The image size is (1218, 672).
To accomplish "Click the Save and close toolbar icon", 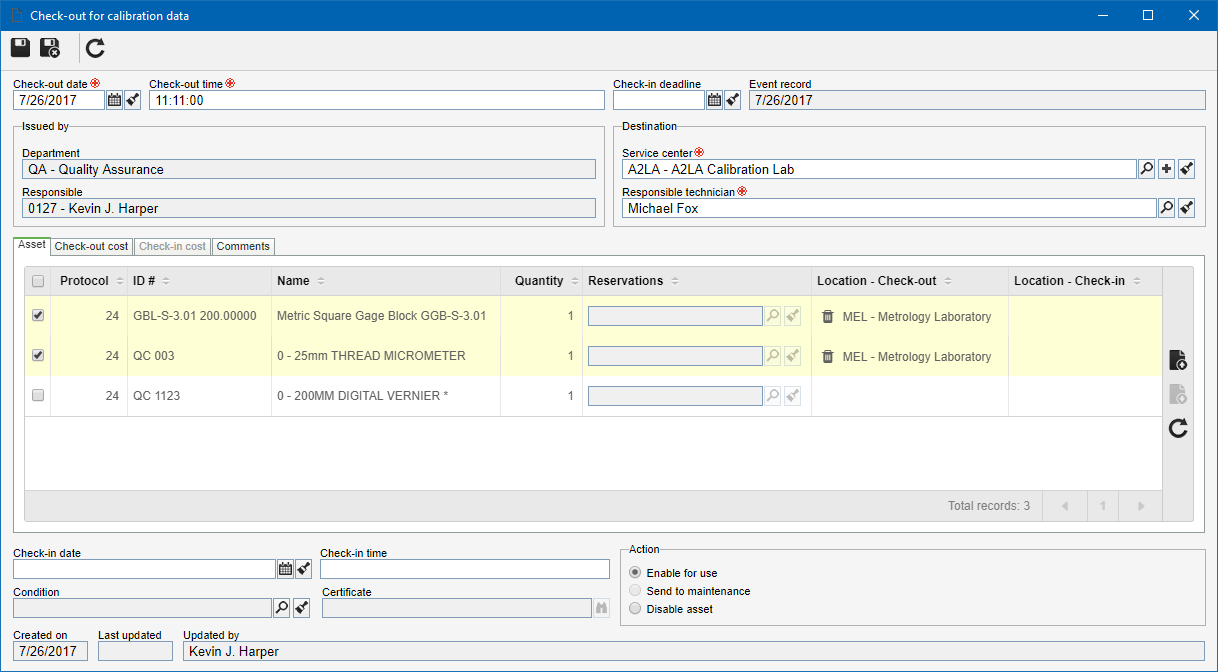I will (x=50, y=48).
